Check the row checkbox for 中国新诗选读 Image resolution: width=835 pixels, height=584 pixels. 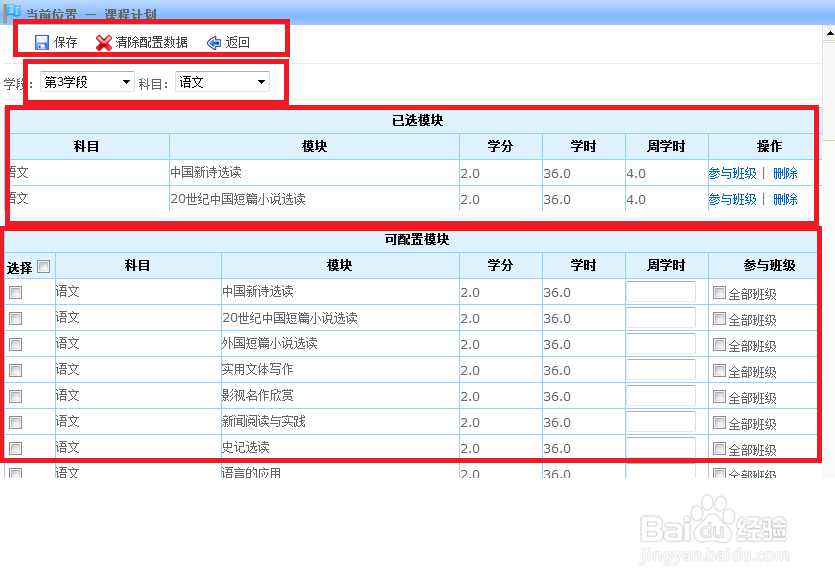[16, 291]
